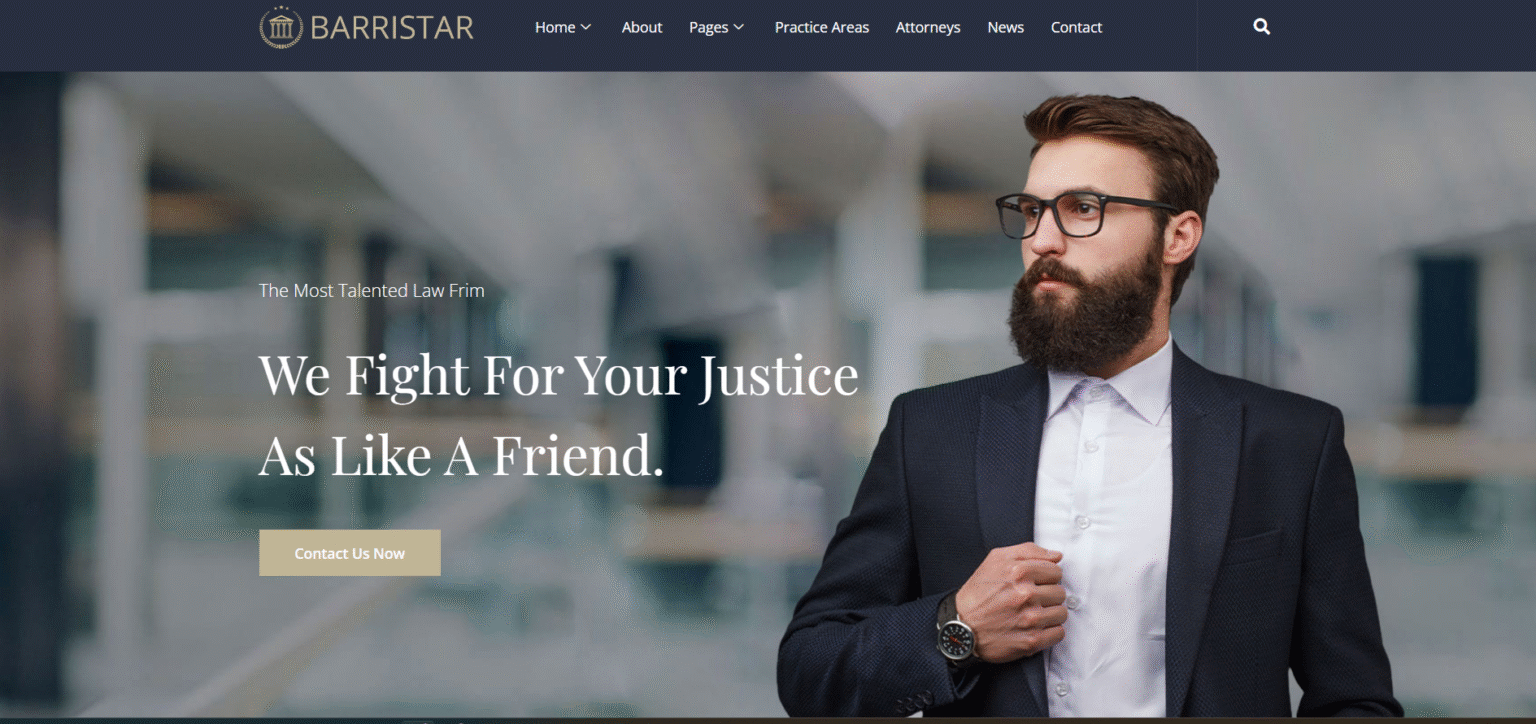
Task: Expand the Pages dropdown chevron
Action: 739,27
